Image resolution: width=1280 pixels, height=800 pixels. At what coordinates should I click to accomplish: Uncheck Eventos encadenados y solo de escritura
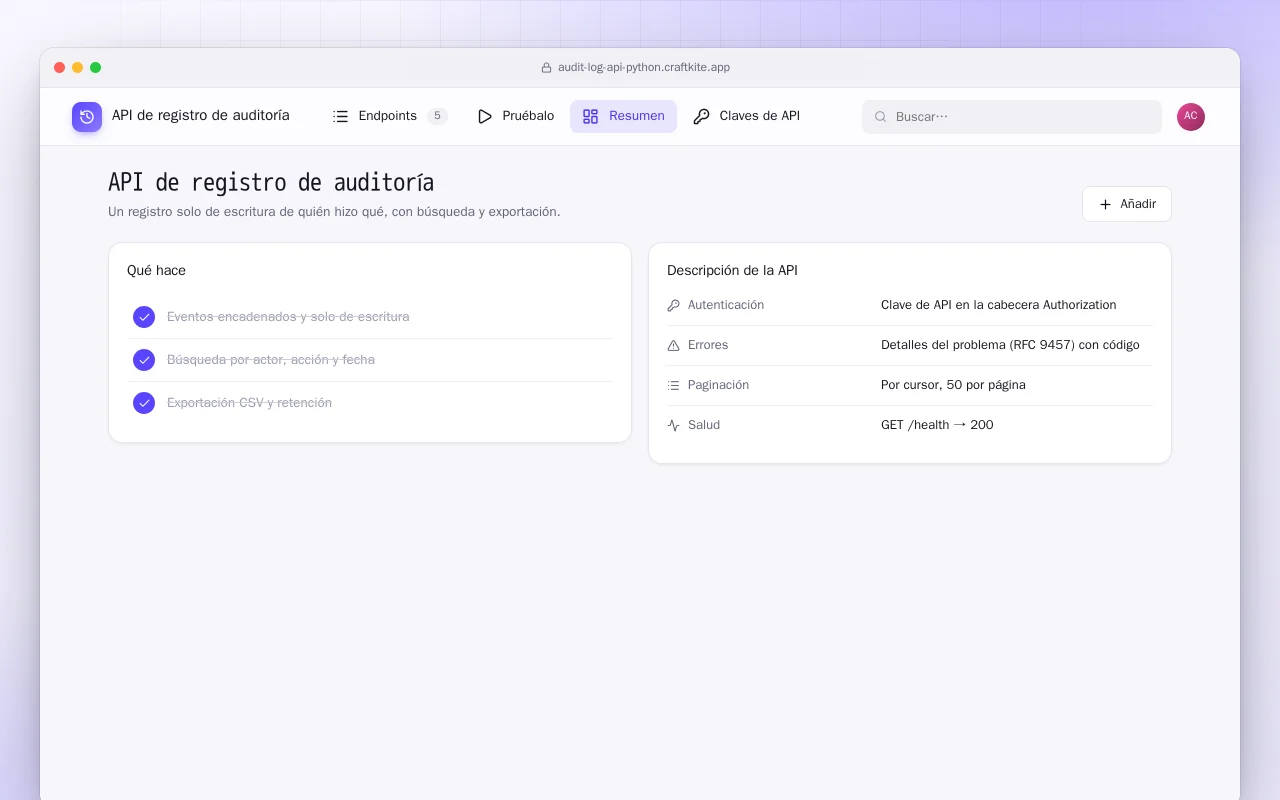(144, 317)
